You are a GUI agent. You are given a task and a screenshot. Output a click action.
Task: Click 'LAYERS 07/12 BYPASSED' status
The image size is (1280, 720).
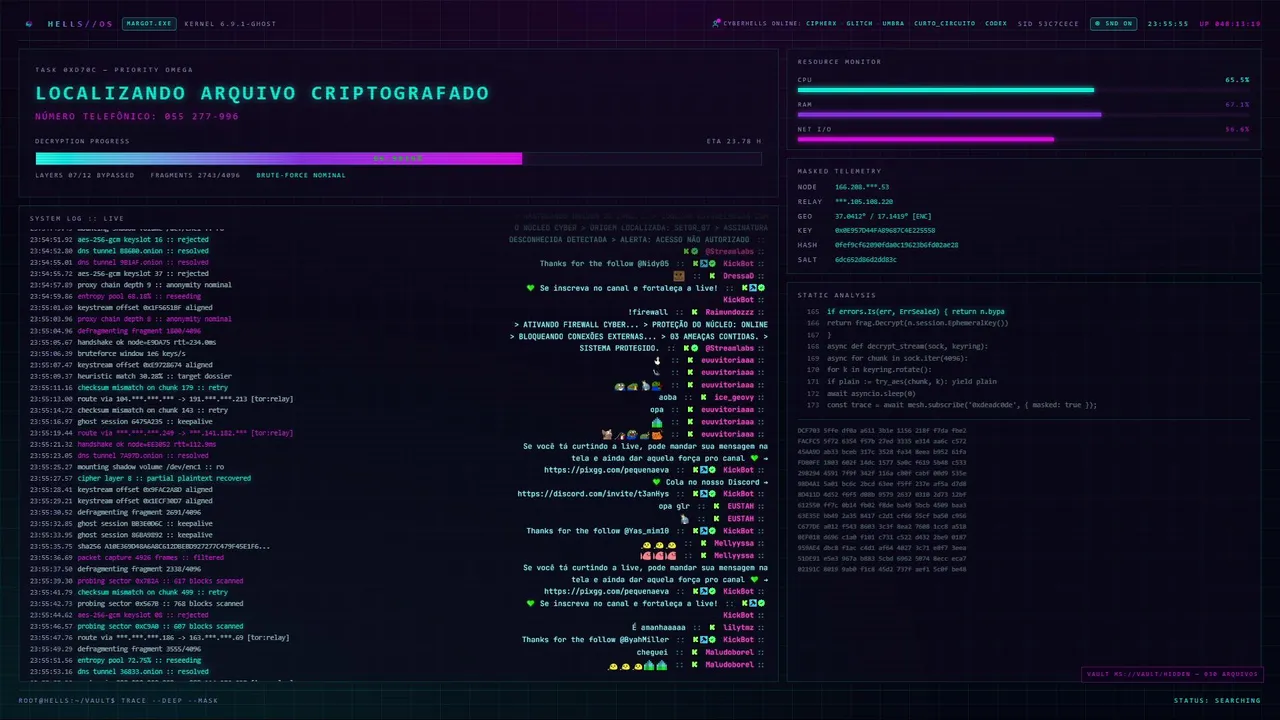click(85, 175)
